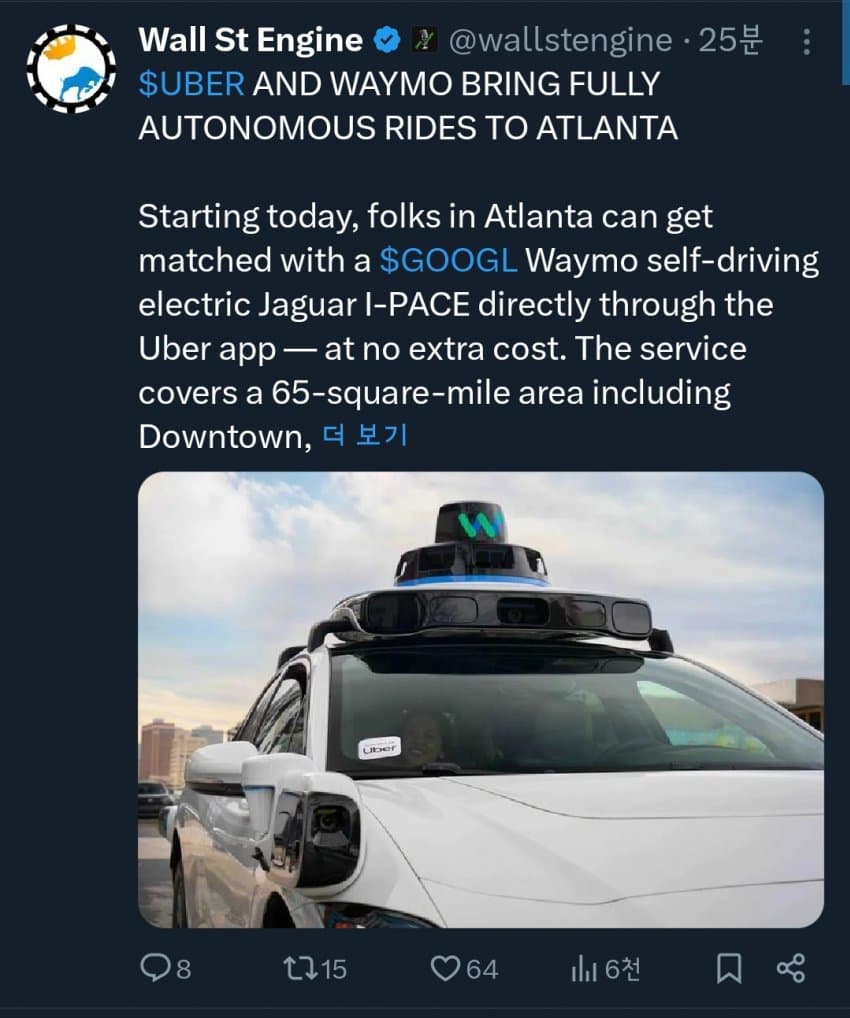Click the share icon
This screenshot has height=1018, width=850.
(x=790, y=968)
